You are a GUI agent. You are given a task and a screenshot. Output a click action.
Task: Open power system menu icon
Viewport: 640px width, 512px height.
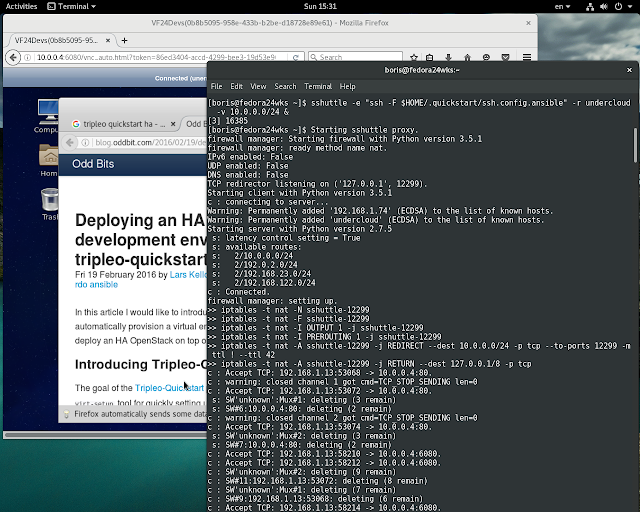(619, 7)
